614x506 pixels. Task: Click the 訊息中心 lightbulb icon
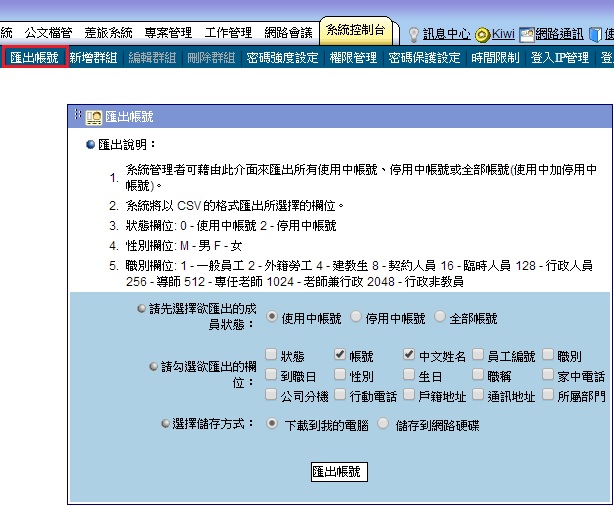coord(413,33)
